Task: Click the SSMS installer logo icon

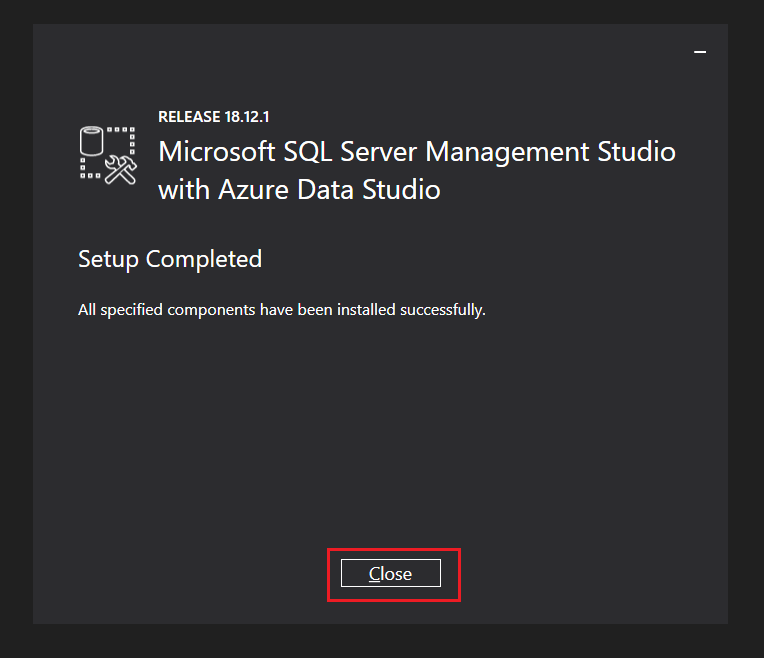Action: coord(107,154)
